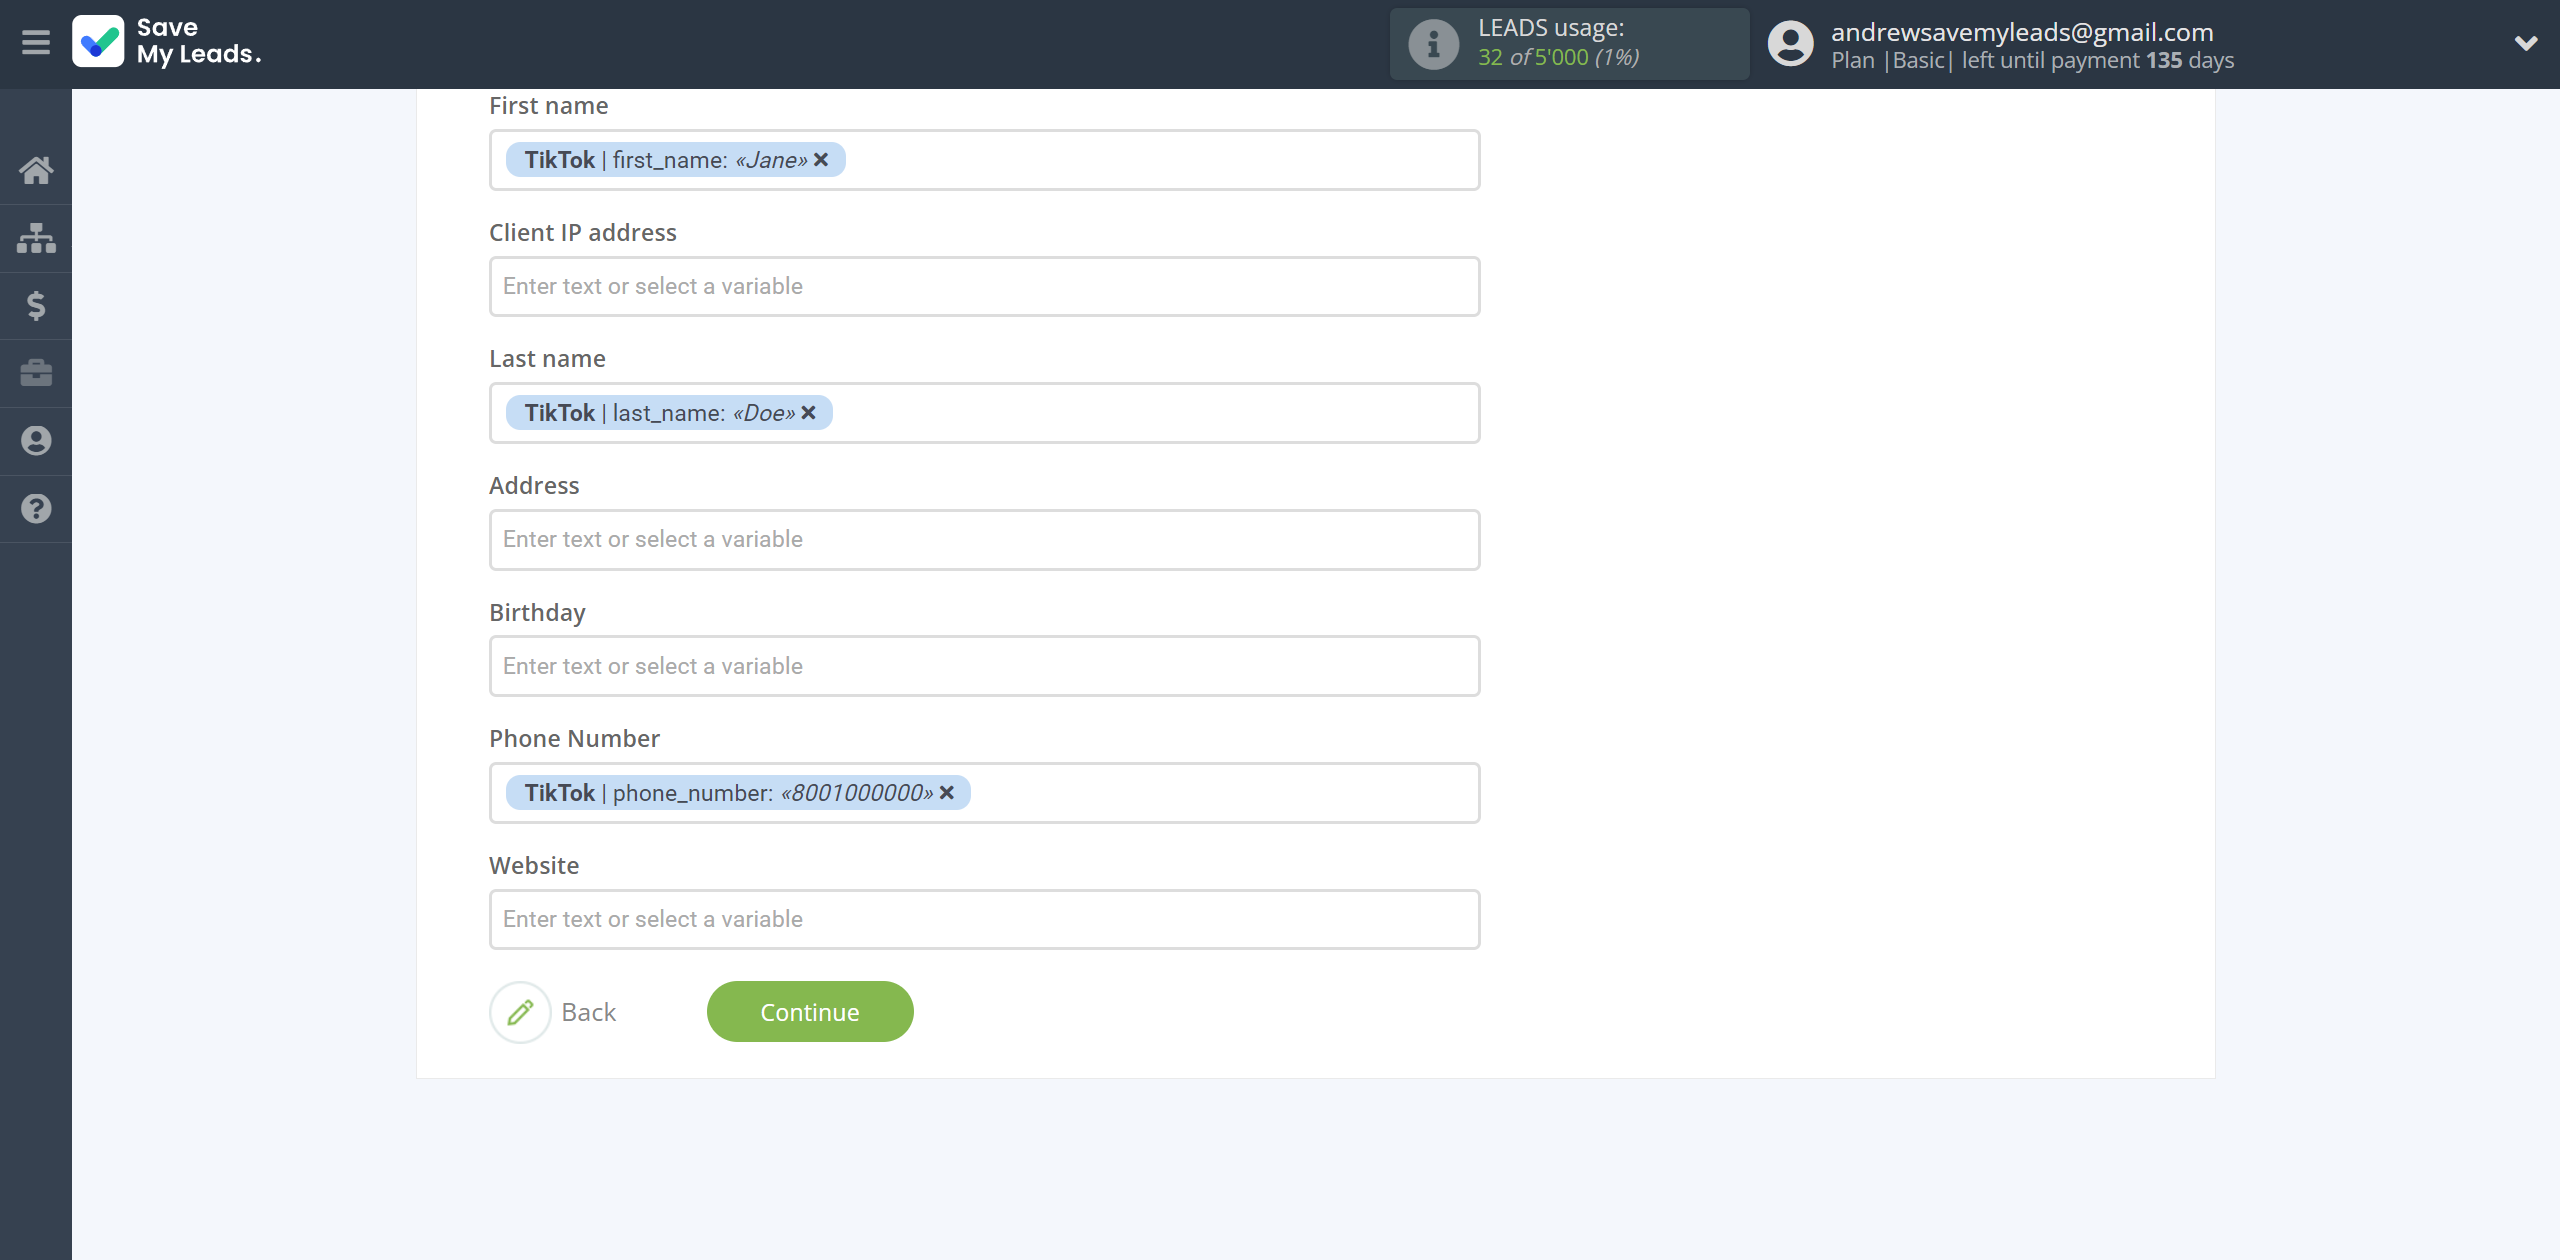Image resolution: width=2560 pixels, height=1260 pixels.
Task: Click the Continue button
Action: 810,1012
